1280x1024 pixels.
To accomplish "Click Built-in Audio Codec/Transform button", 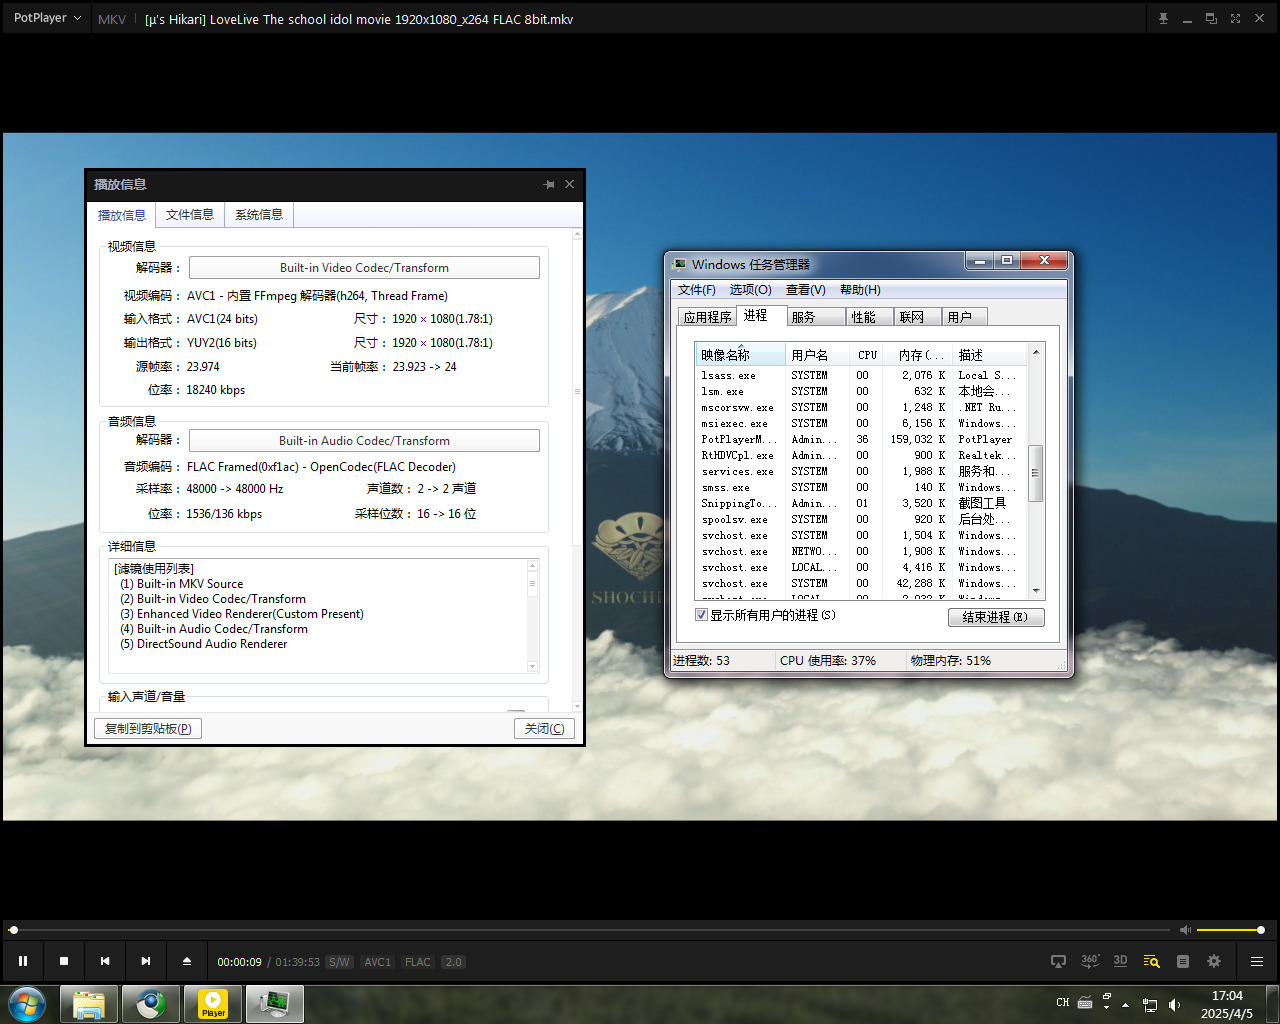I will tap(364, 441).
